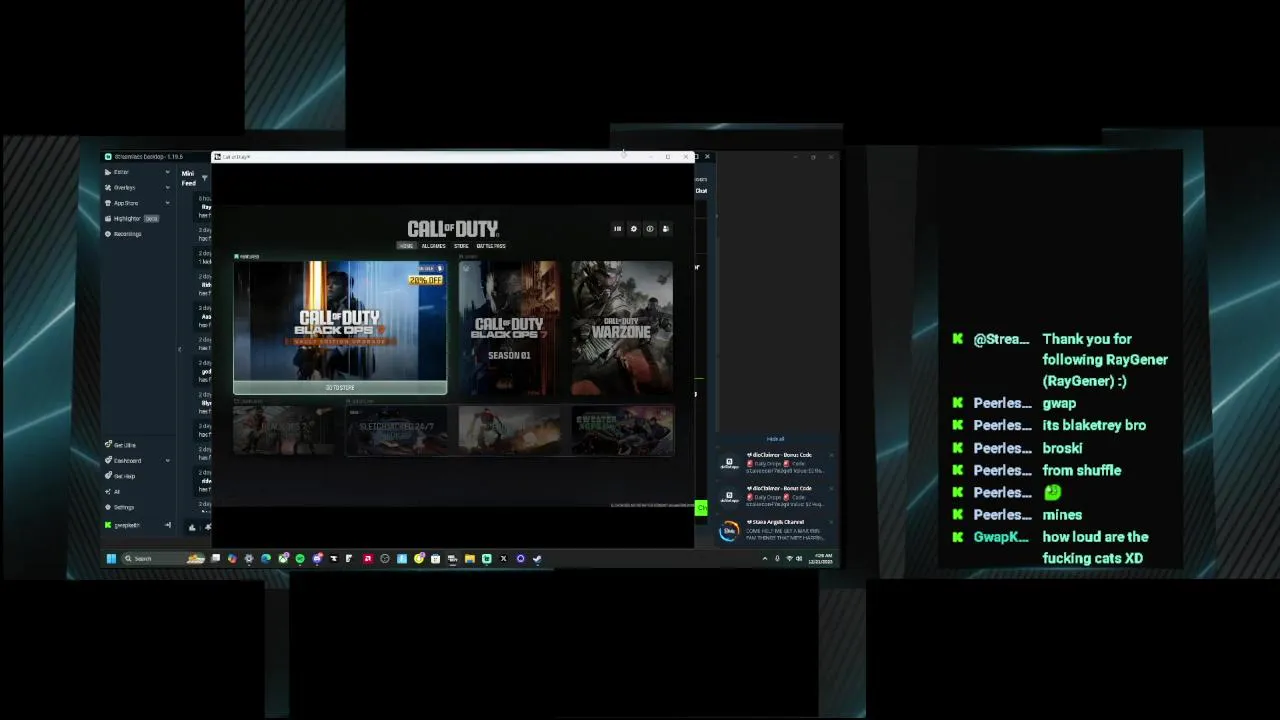Expand the Editor submenu arrow
The image size is (1280, 720).
pyautogui.click(x=167, y=172)
